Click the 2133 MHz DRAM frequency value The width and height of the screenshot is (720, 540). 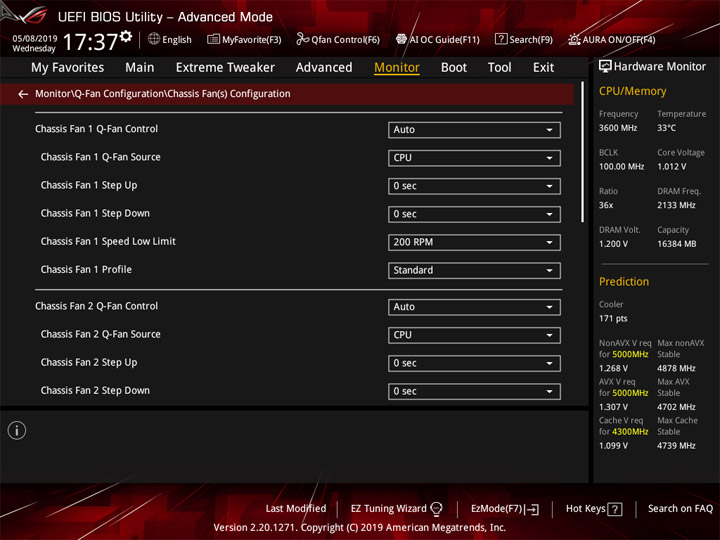(x=676, y=205)
